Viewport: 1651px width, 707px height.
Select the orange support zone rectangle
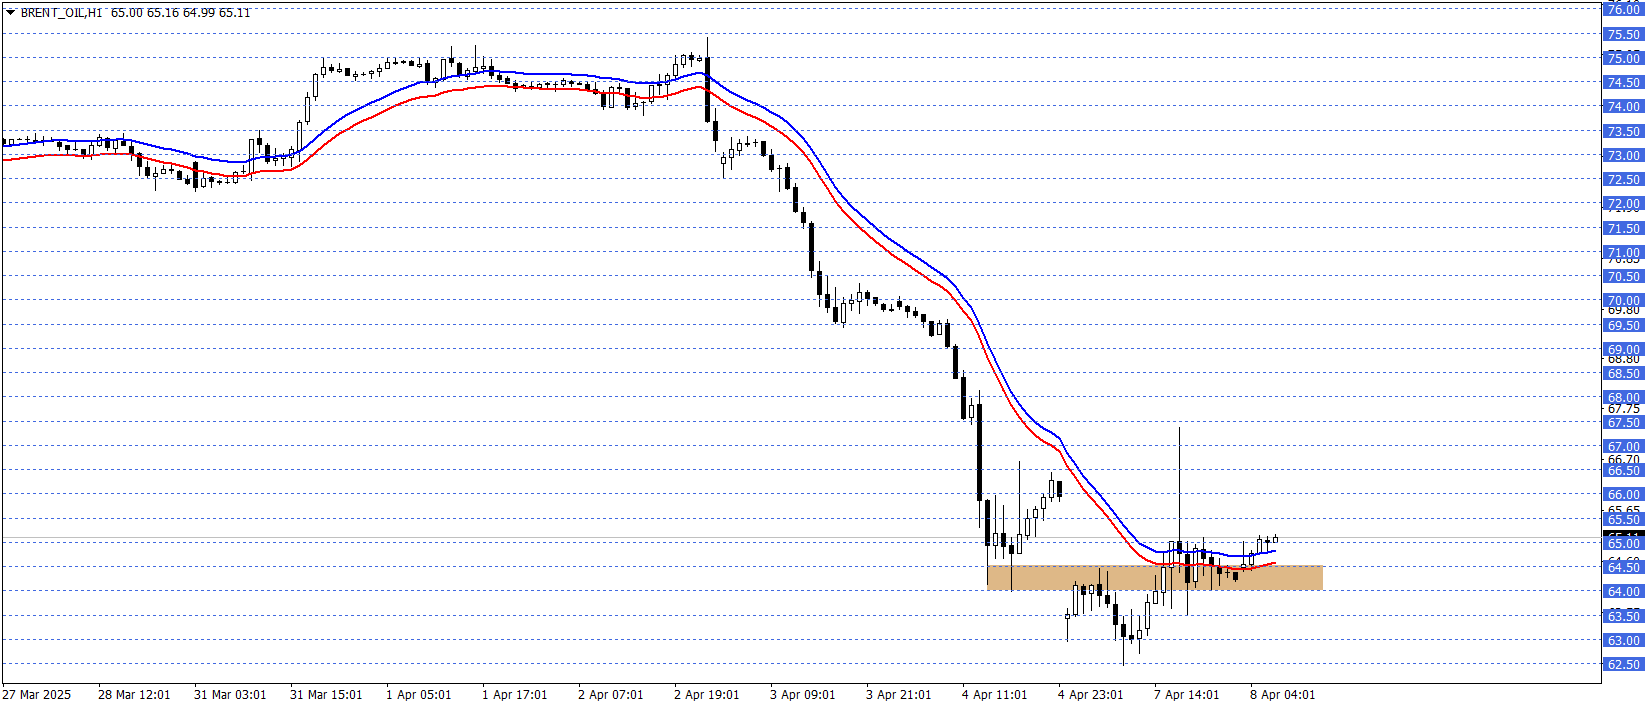pos(1154,577)
